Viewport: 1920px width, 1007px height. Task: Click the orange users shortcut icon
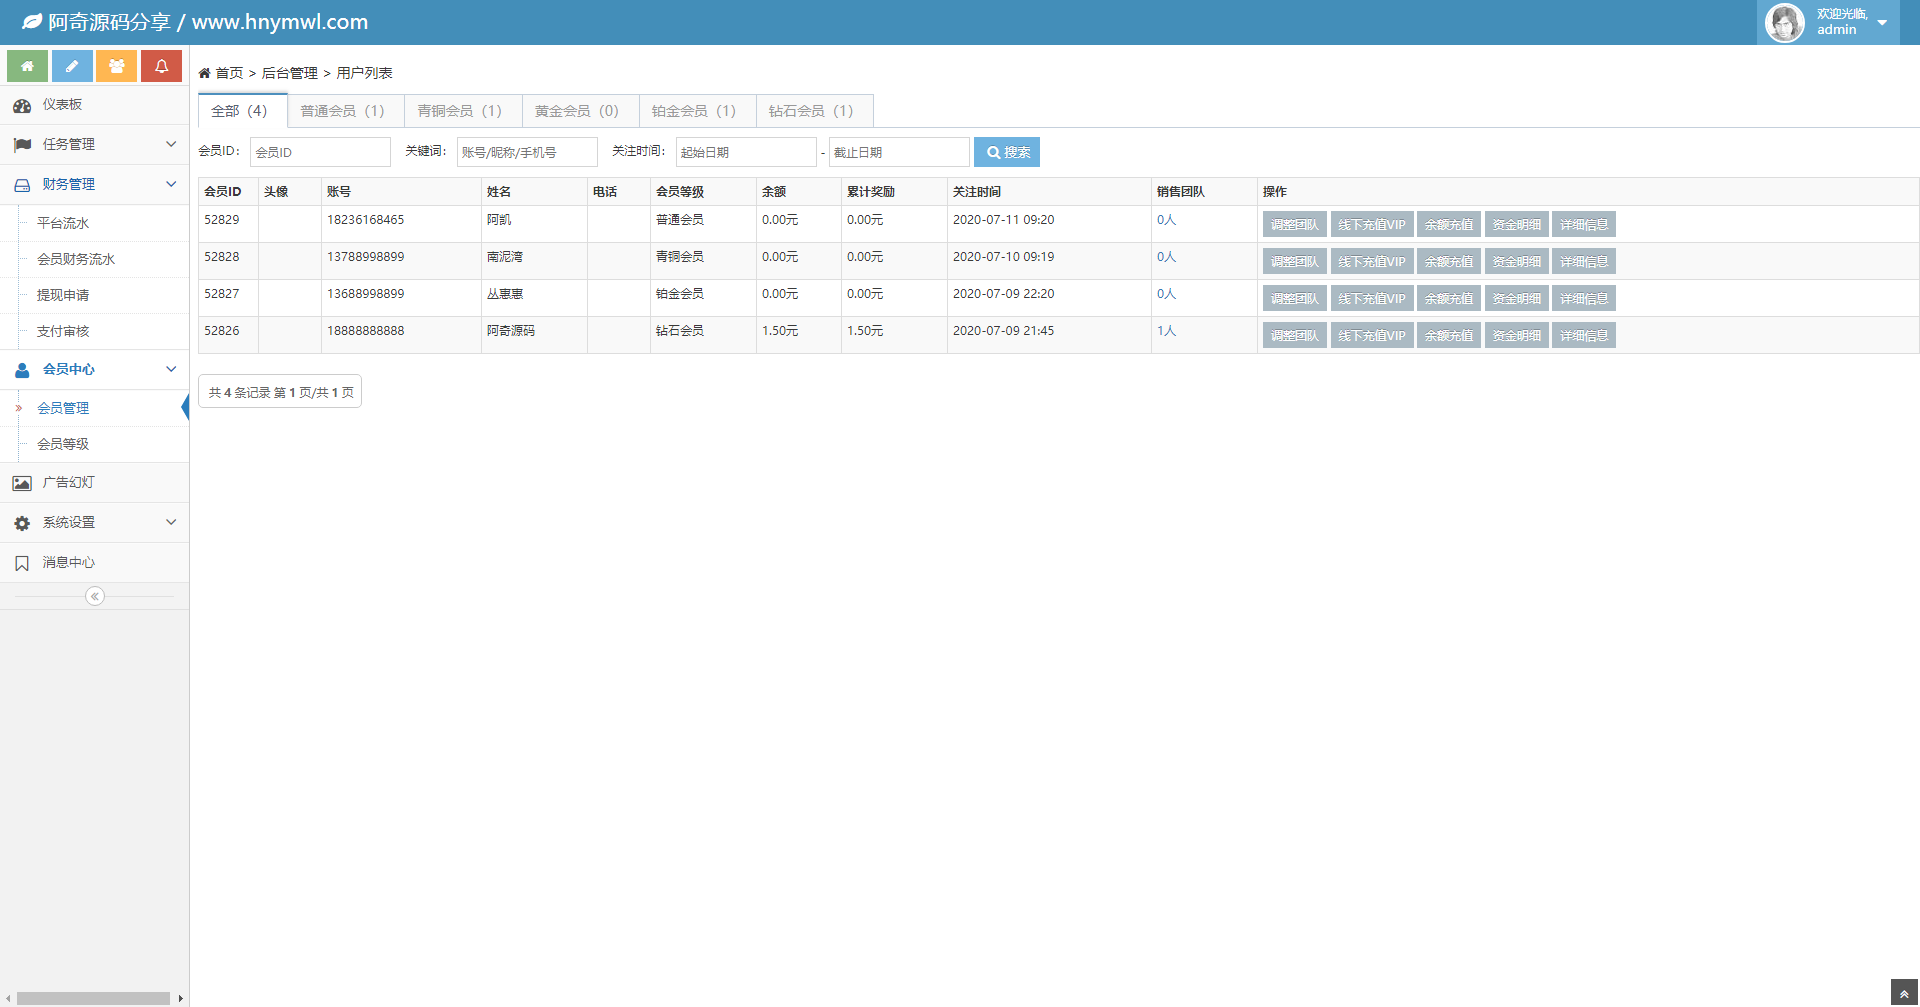pyautogui.click(x=116, y=66)
